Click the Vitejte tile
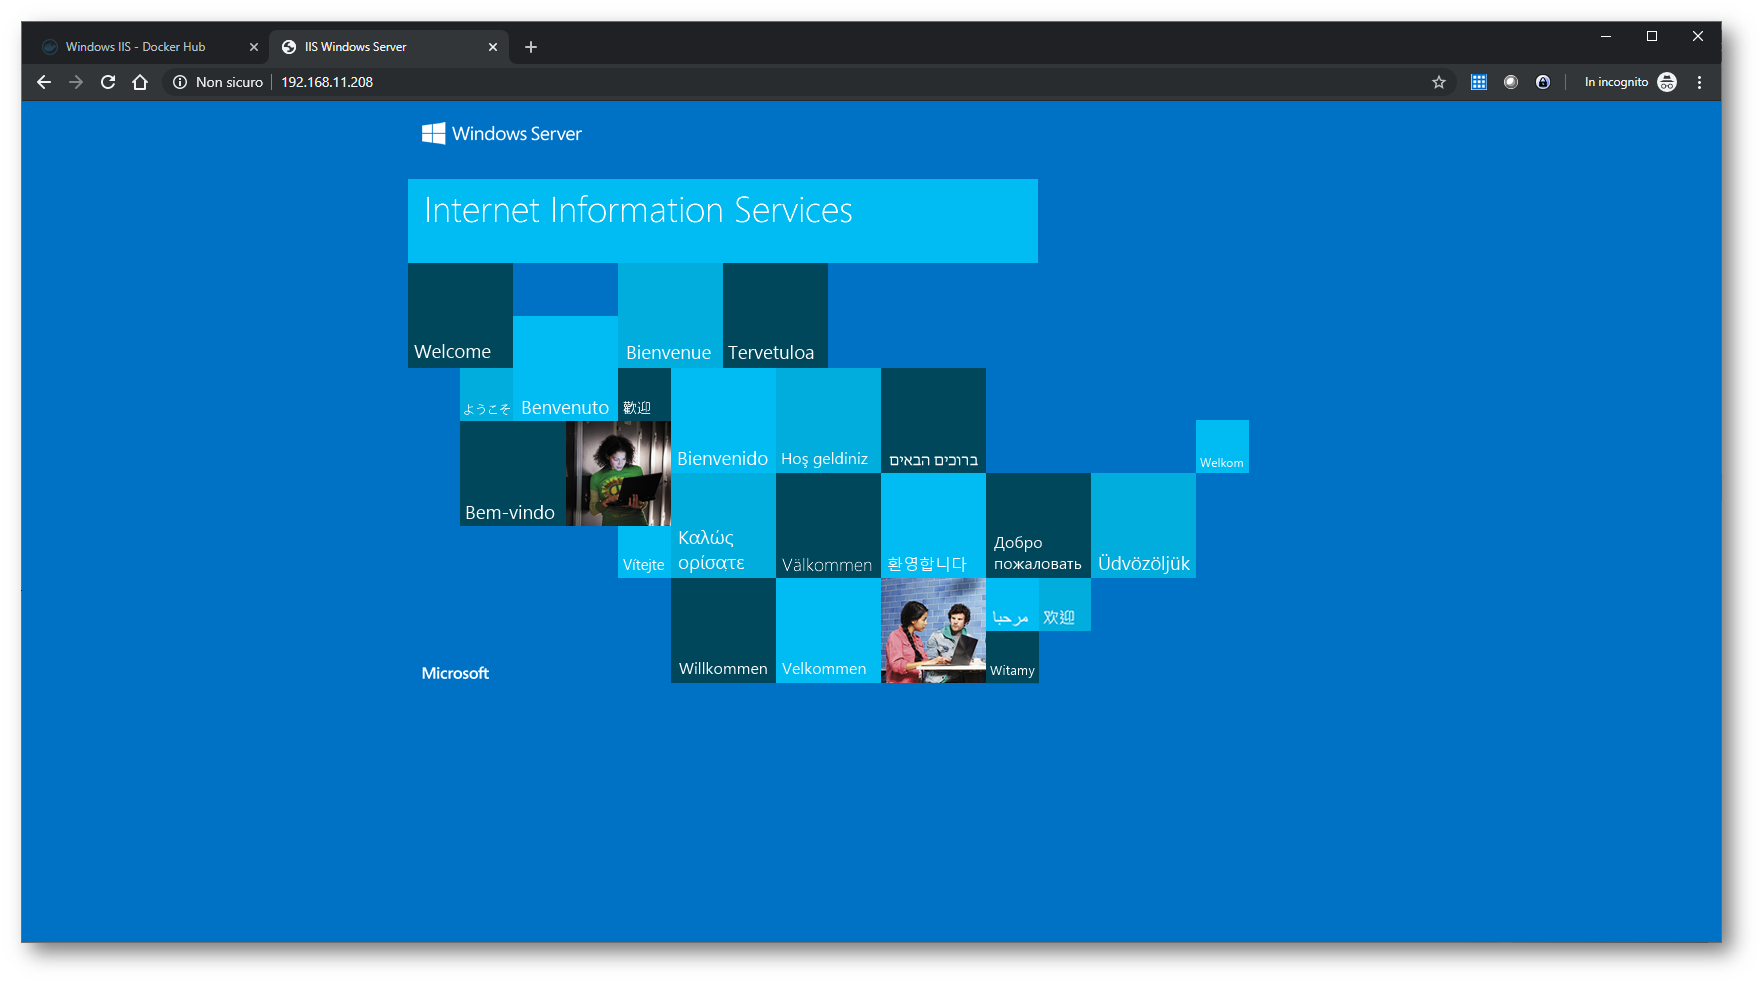The width and height of the screenshot is (1764, 985). pos(644,552)
